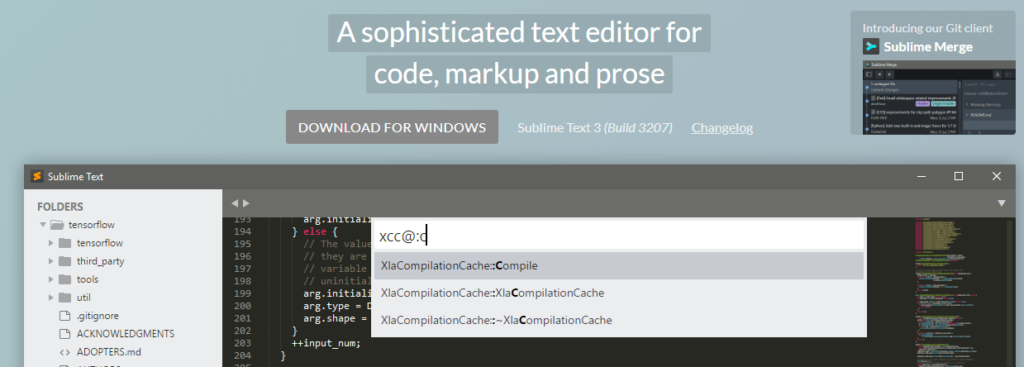1024x367 pixels.
Task: Click the tools folder icon
Action: click(65, 279)
